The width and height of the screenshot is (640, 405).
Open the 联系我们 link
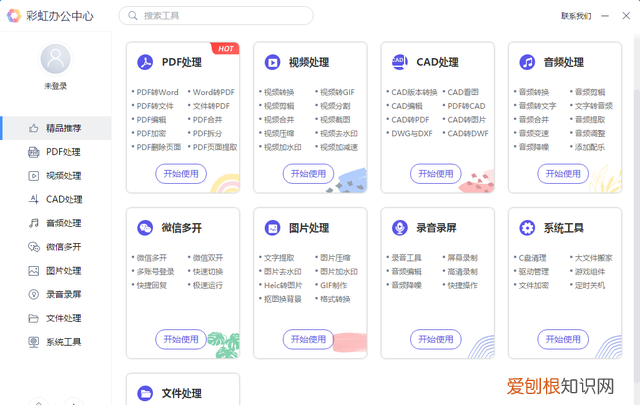pos(576,16)
